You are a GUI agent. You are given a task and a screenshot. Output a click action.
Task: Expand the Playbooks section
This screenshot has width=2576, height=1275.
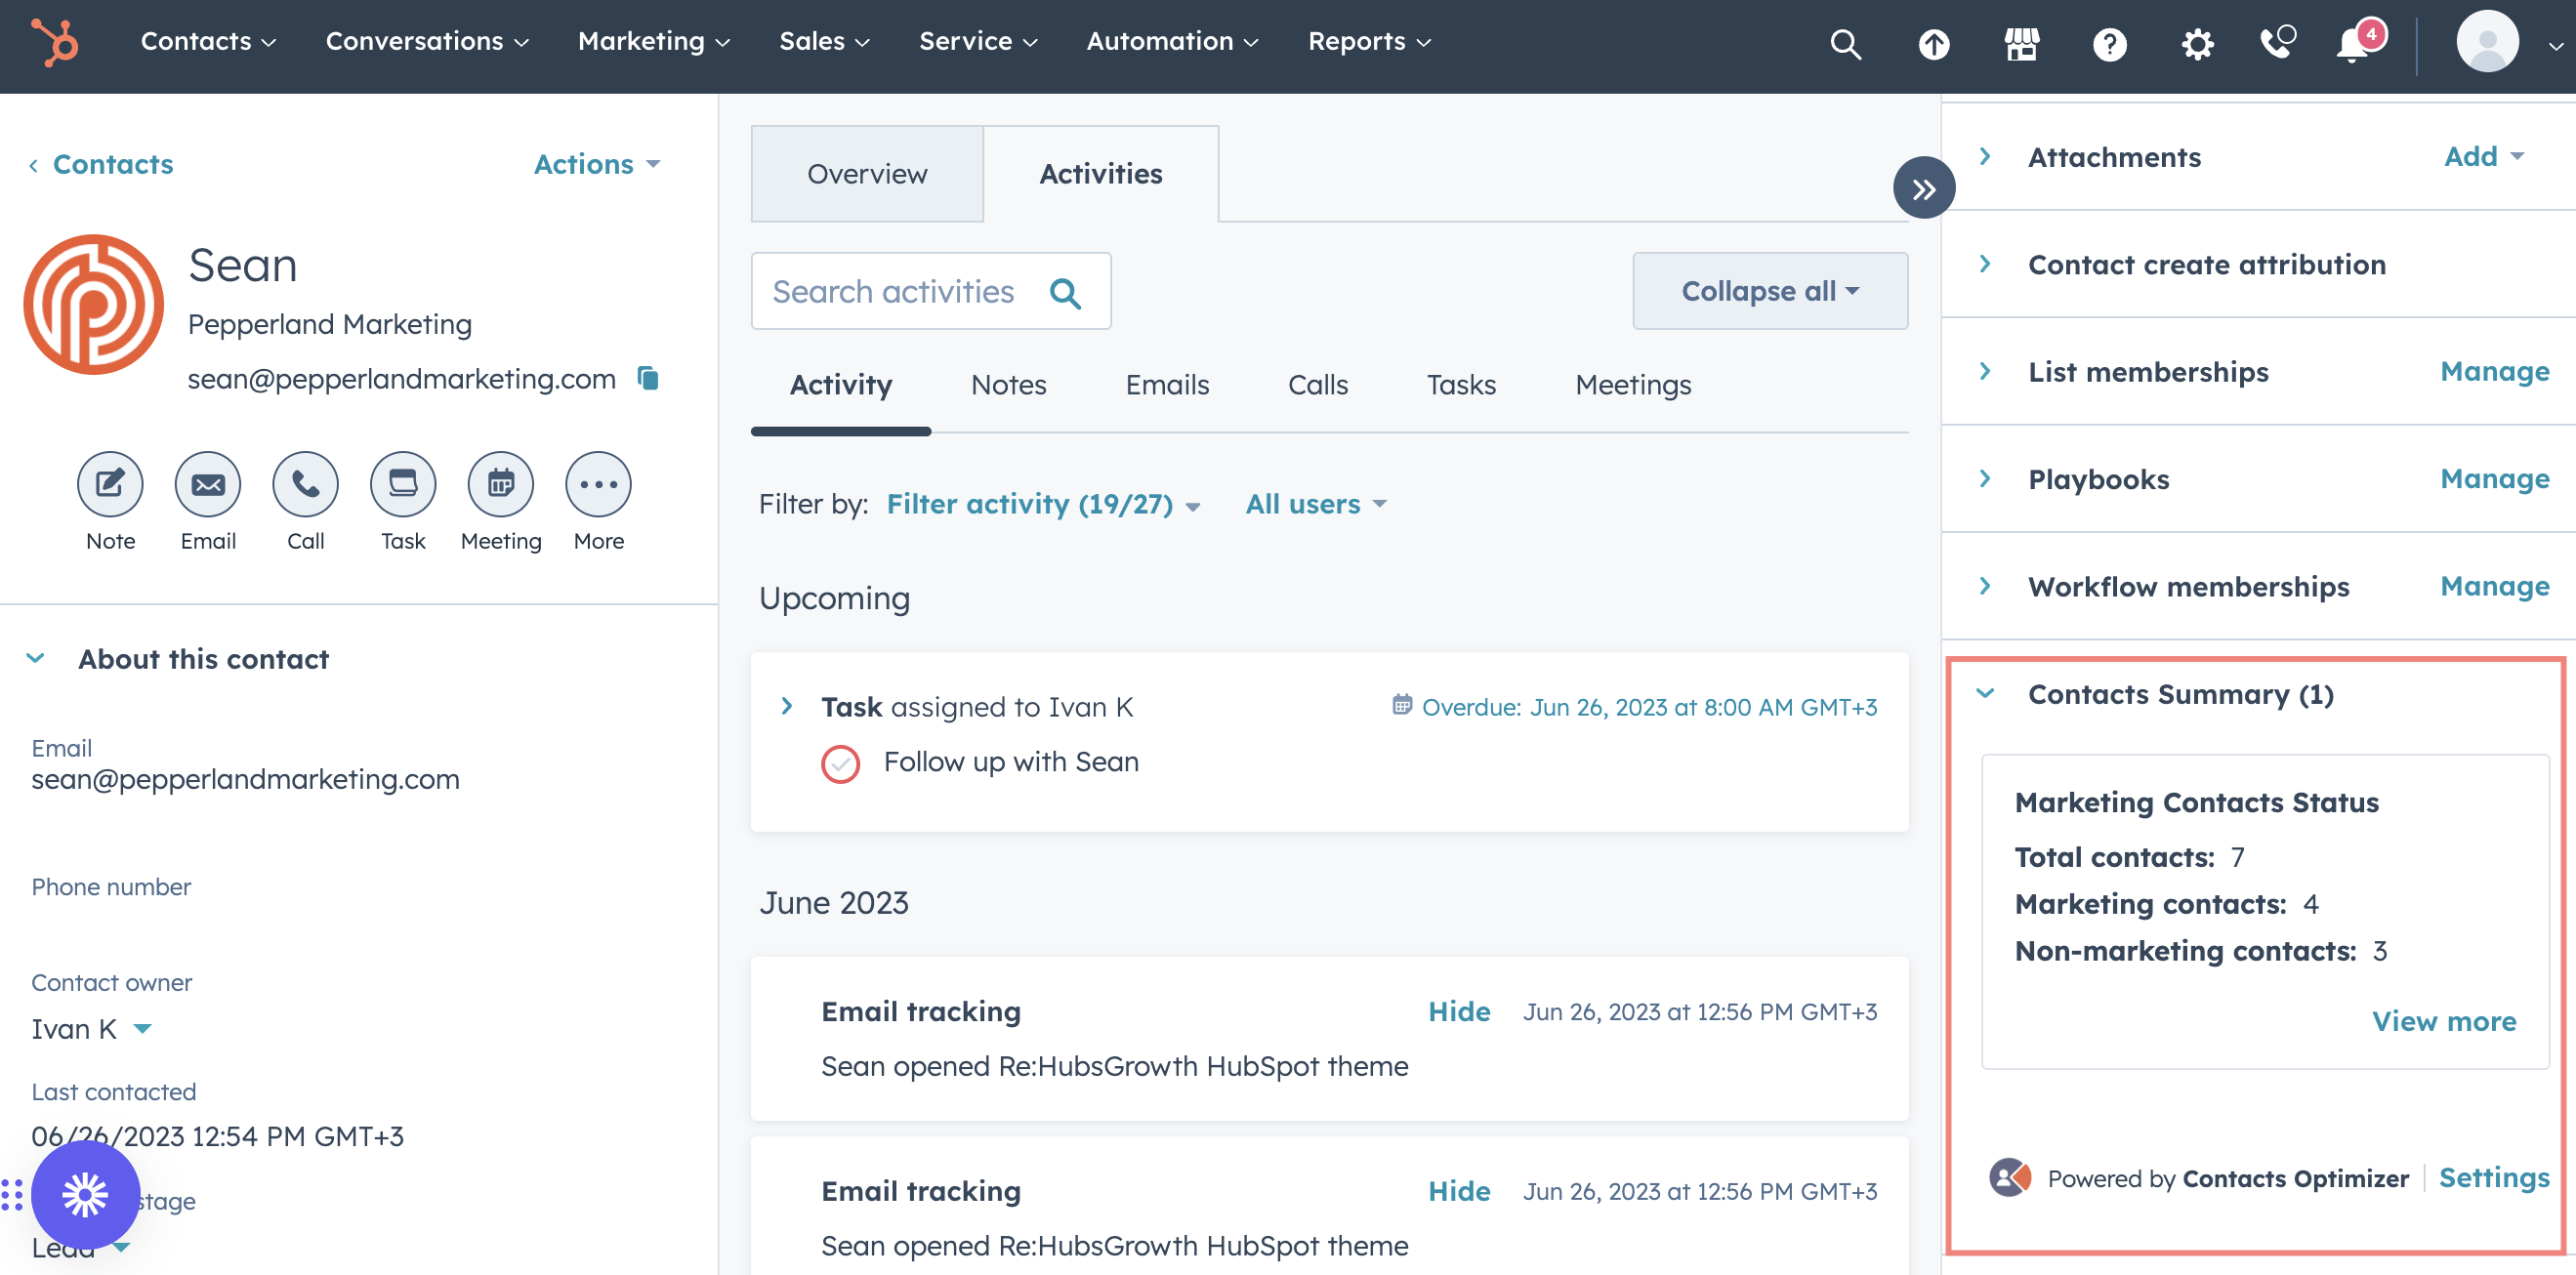(1984, 478)
